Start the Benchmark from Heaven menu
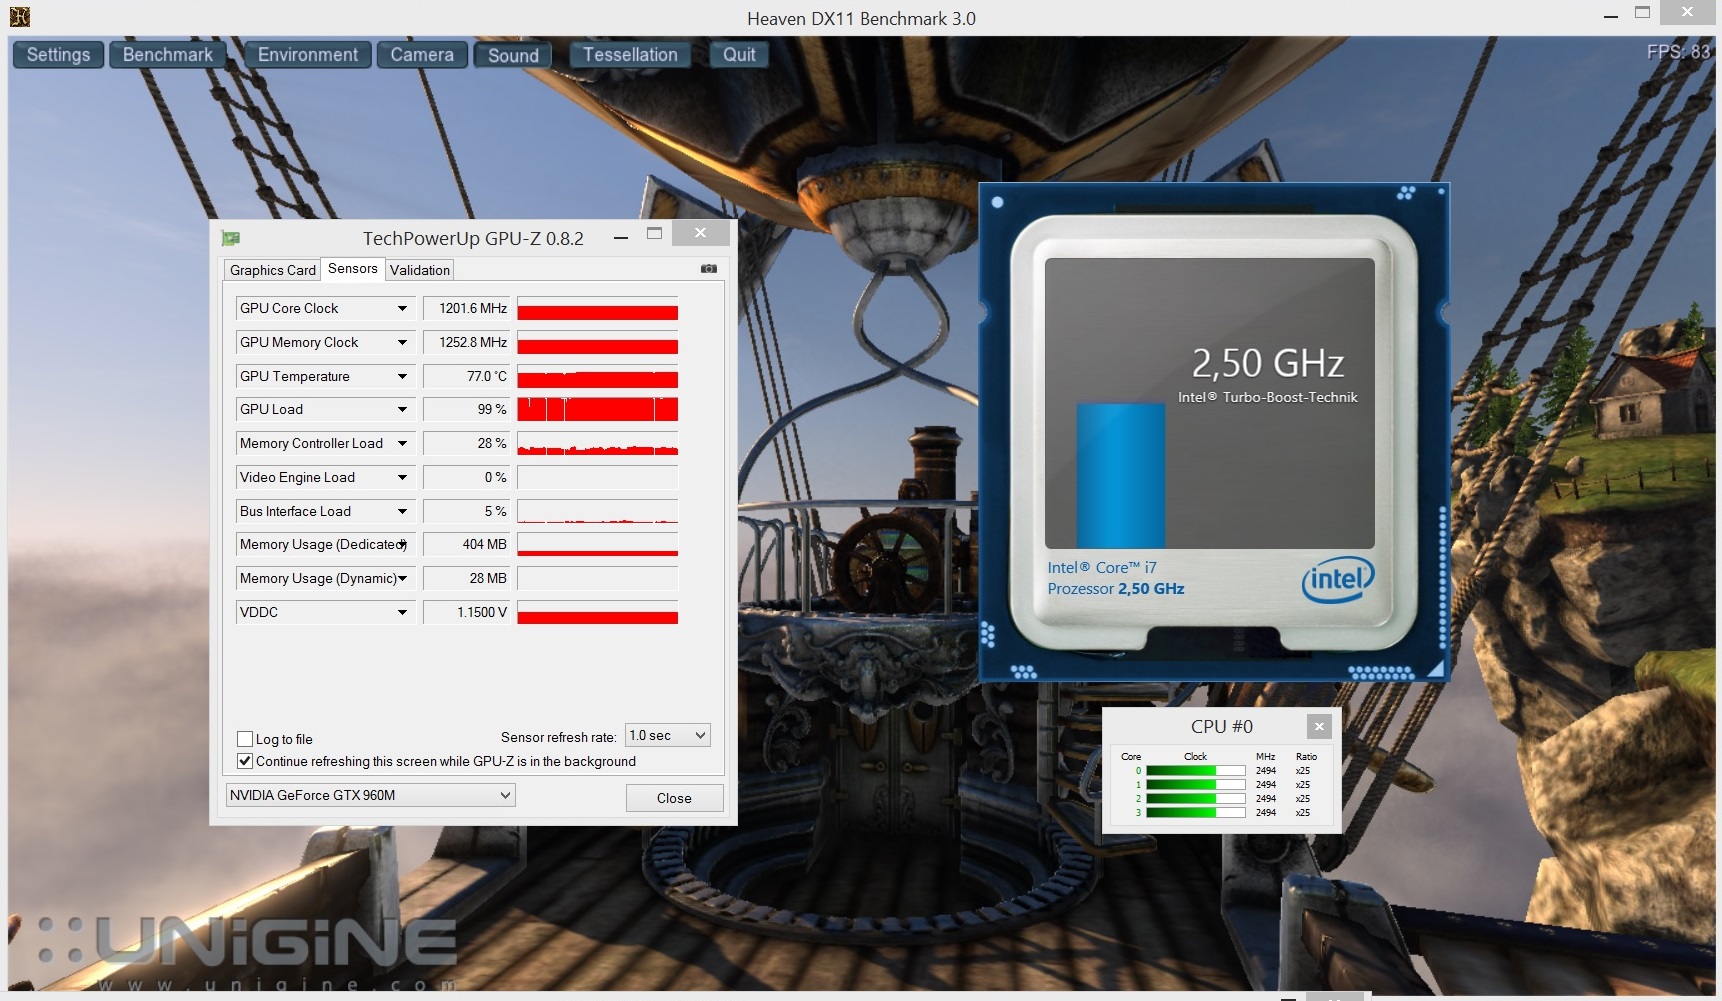Image resolution: width=1722 pixels, height=1001 pixels. point(168,55)
